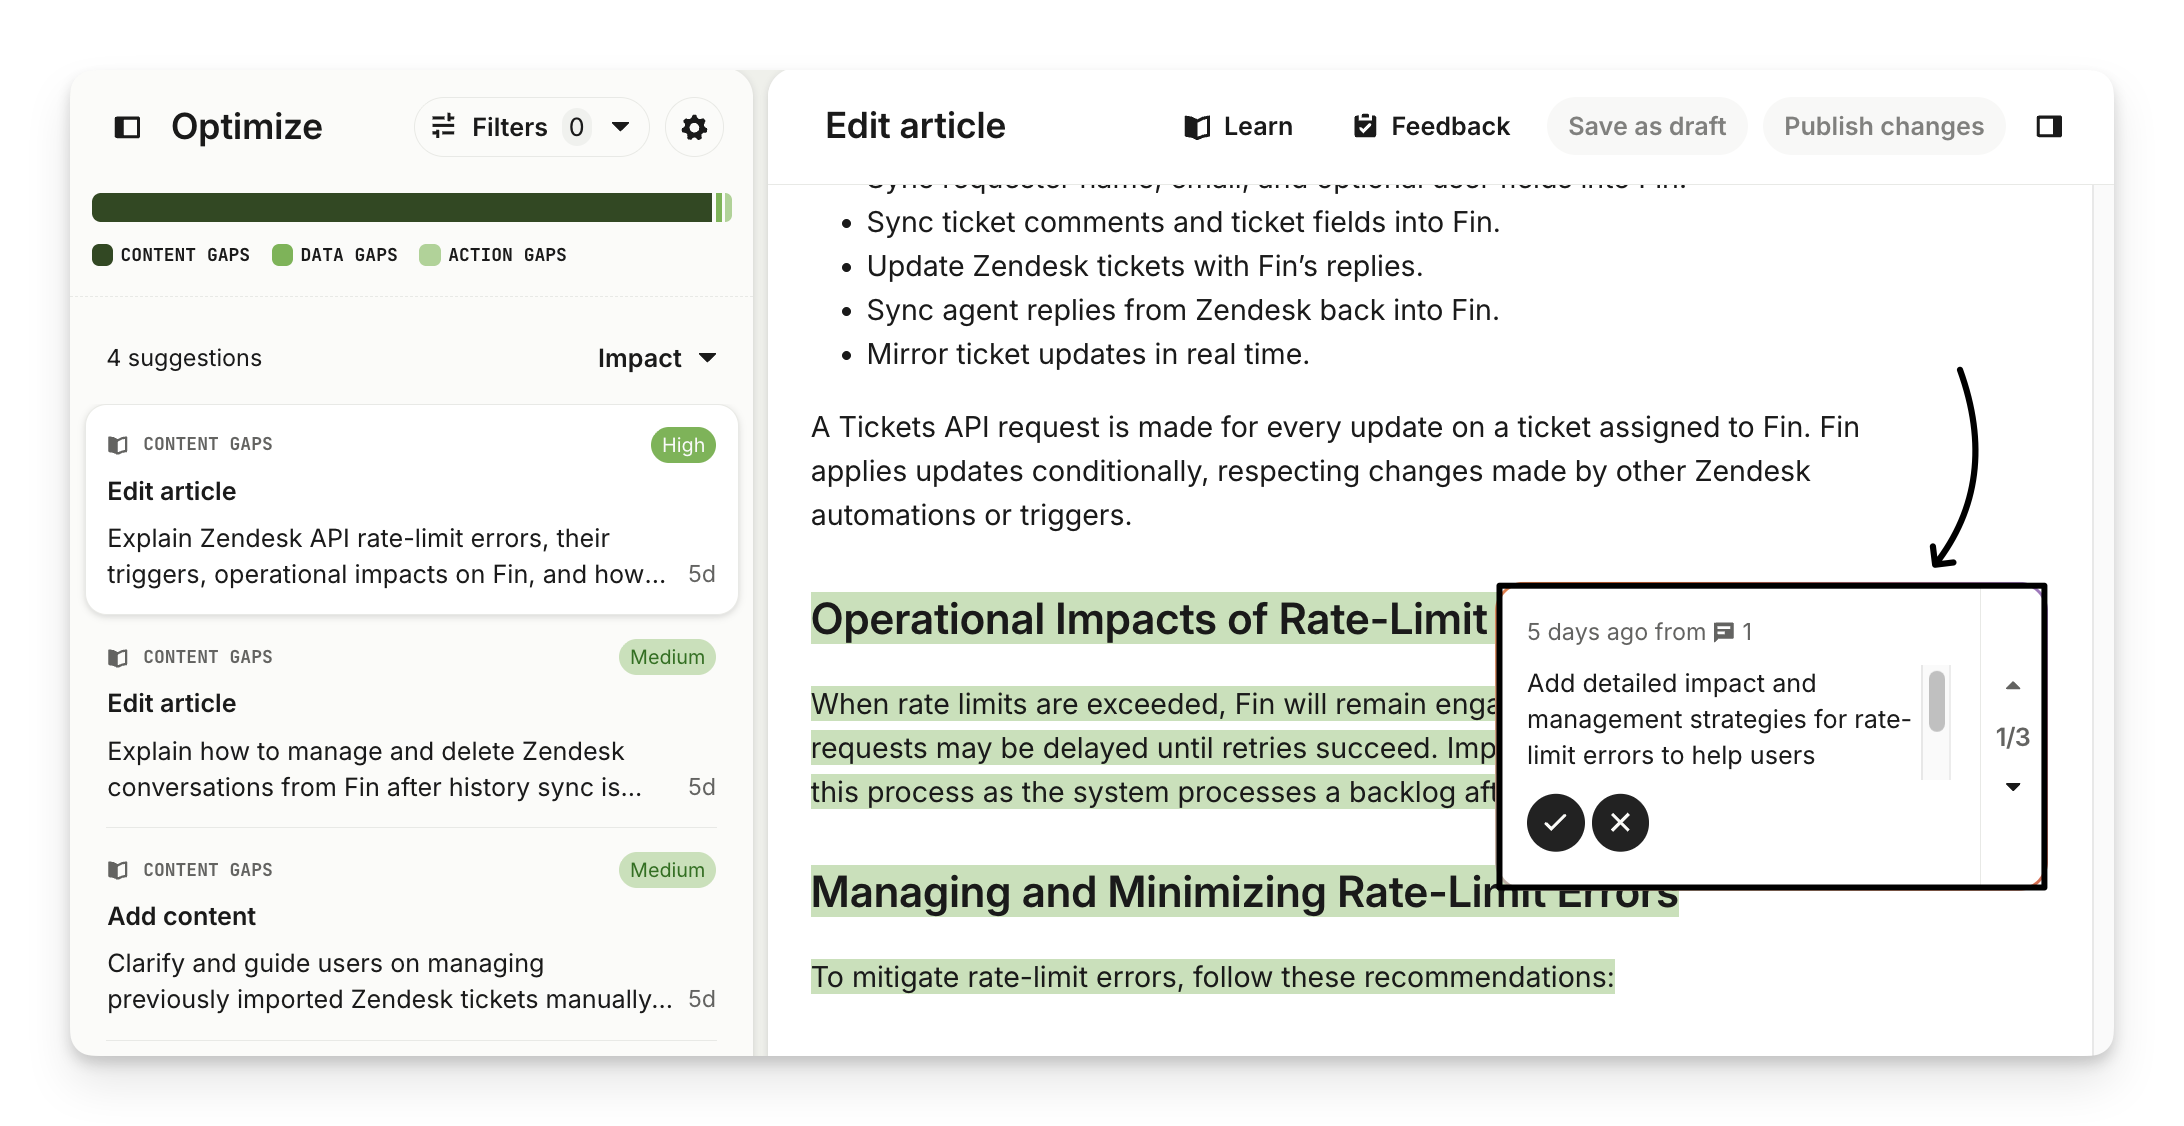
Task: Toggle the right side panel icon
Action: [x=2049, y=126]
